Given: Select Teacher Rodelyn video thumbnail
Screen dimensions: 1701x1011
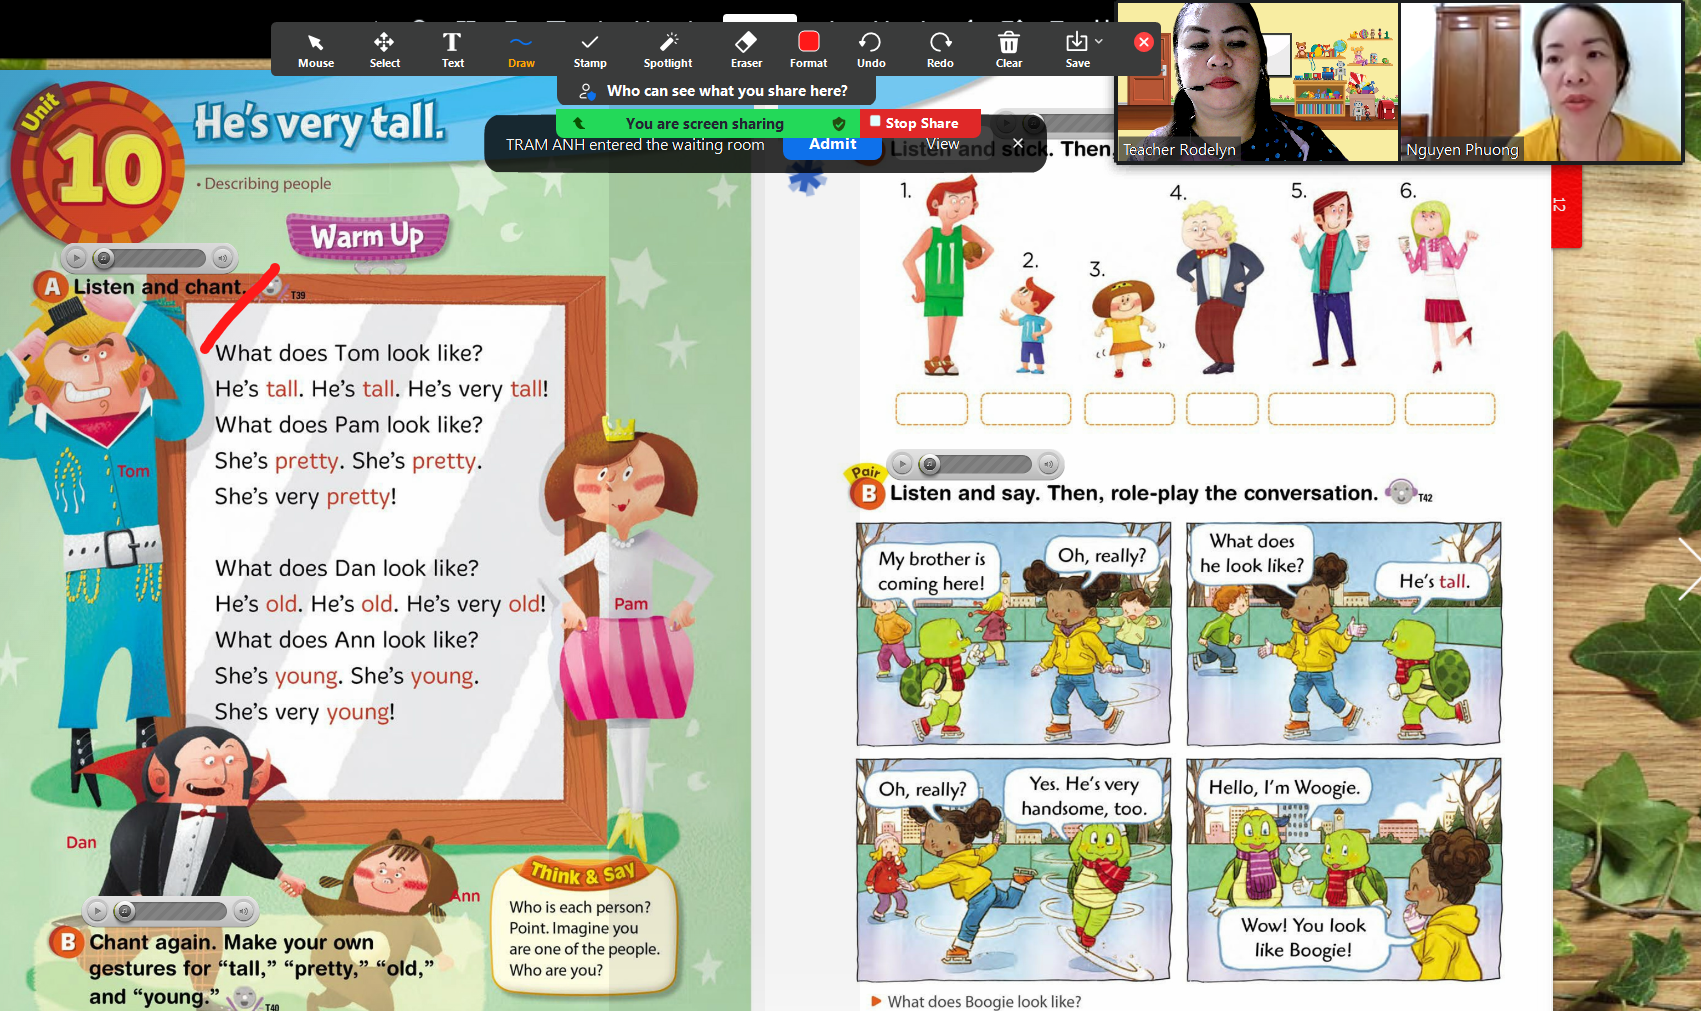Looking at the screenshot, I should click(x=1257, y=82).
